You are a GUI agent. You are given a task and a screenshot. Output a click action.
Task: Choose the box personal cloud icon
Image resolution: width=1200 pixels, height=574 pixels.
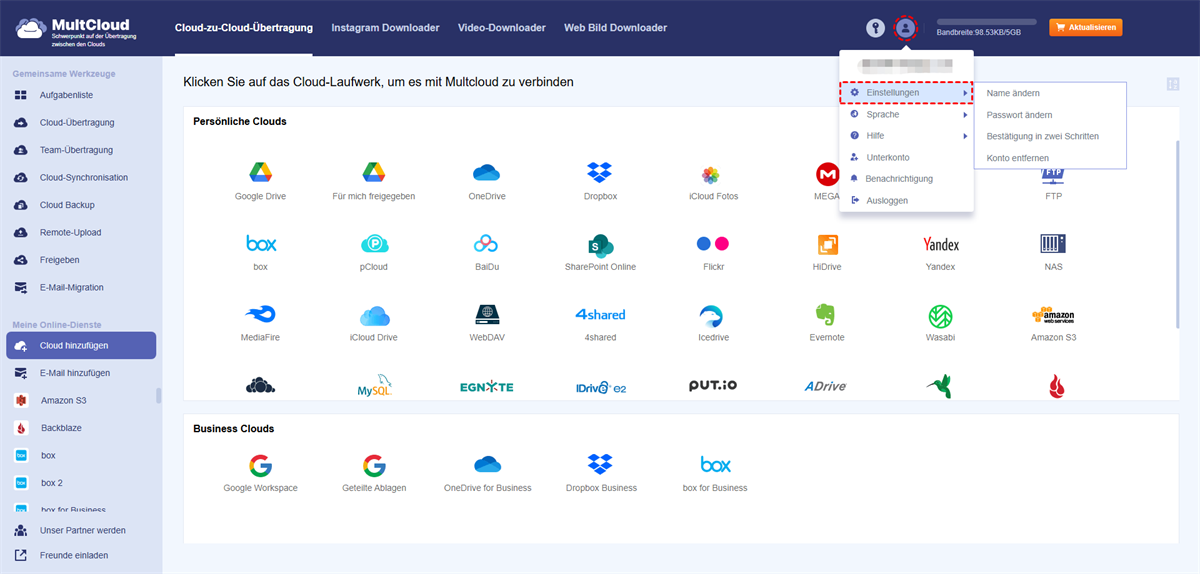[x=260, y=243]
